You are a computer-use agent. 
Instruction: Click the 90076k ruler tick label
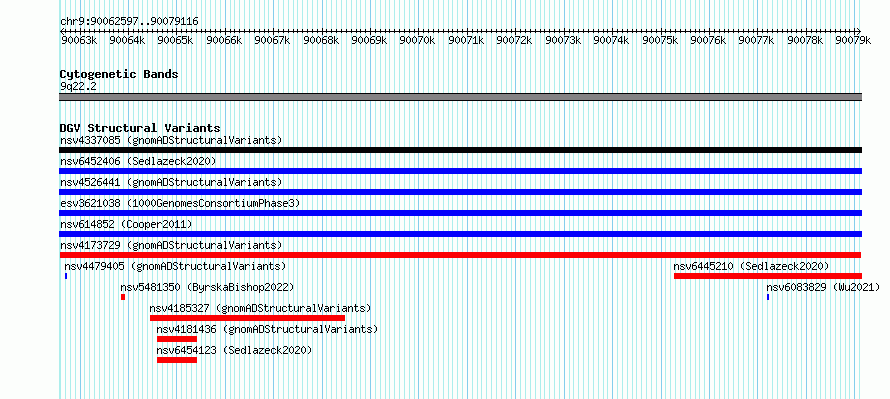tap(709, 40)
